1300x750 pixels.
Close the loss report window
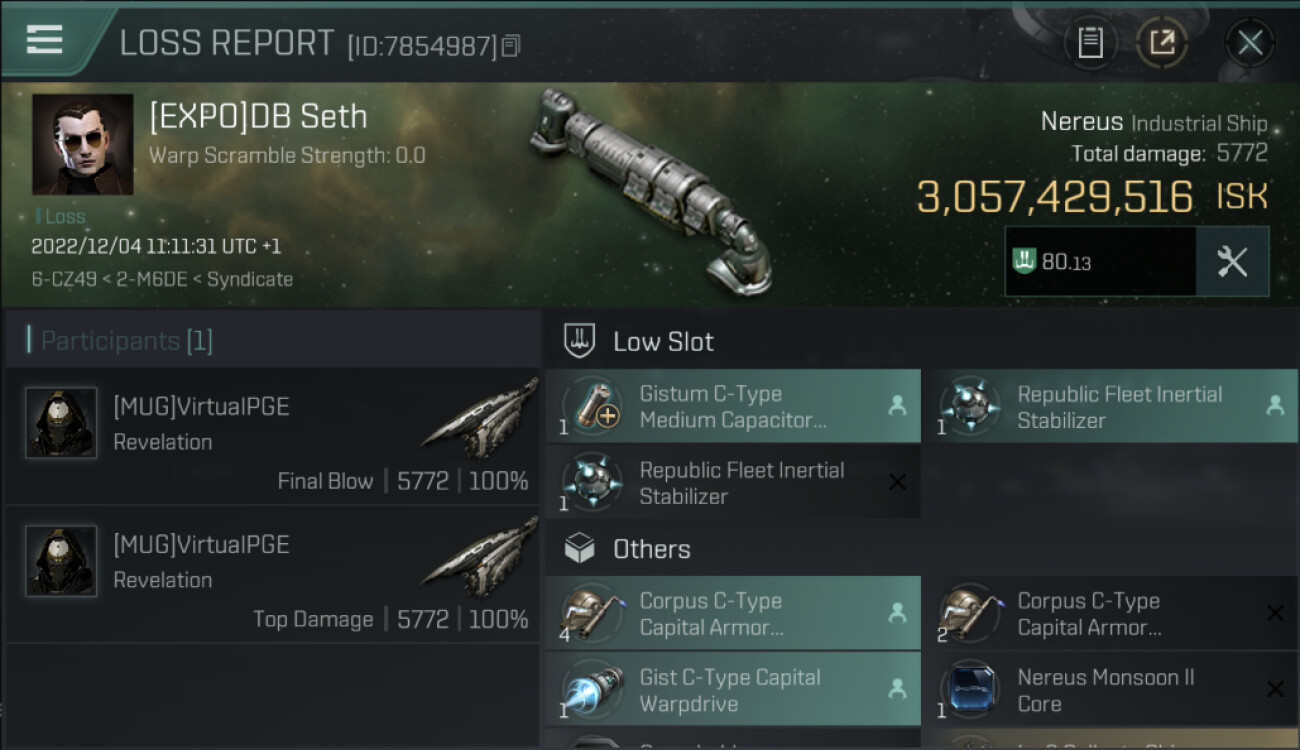pyautogui.click(x=1249, y=42)
